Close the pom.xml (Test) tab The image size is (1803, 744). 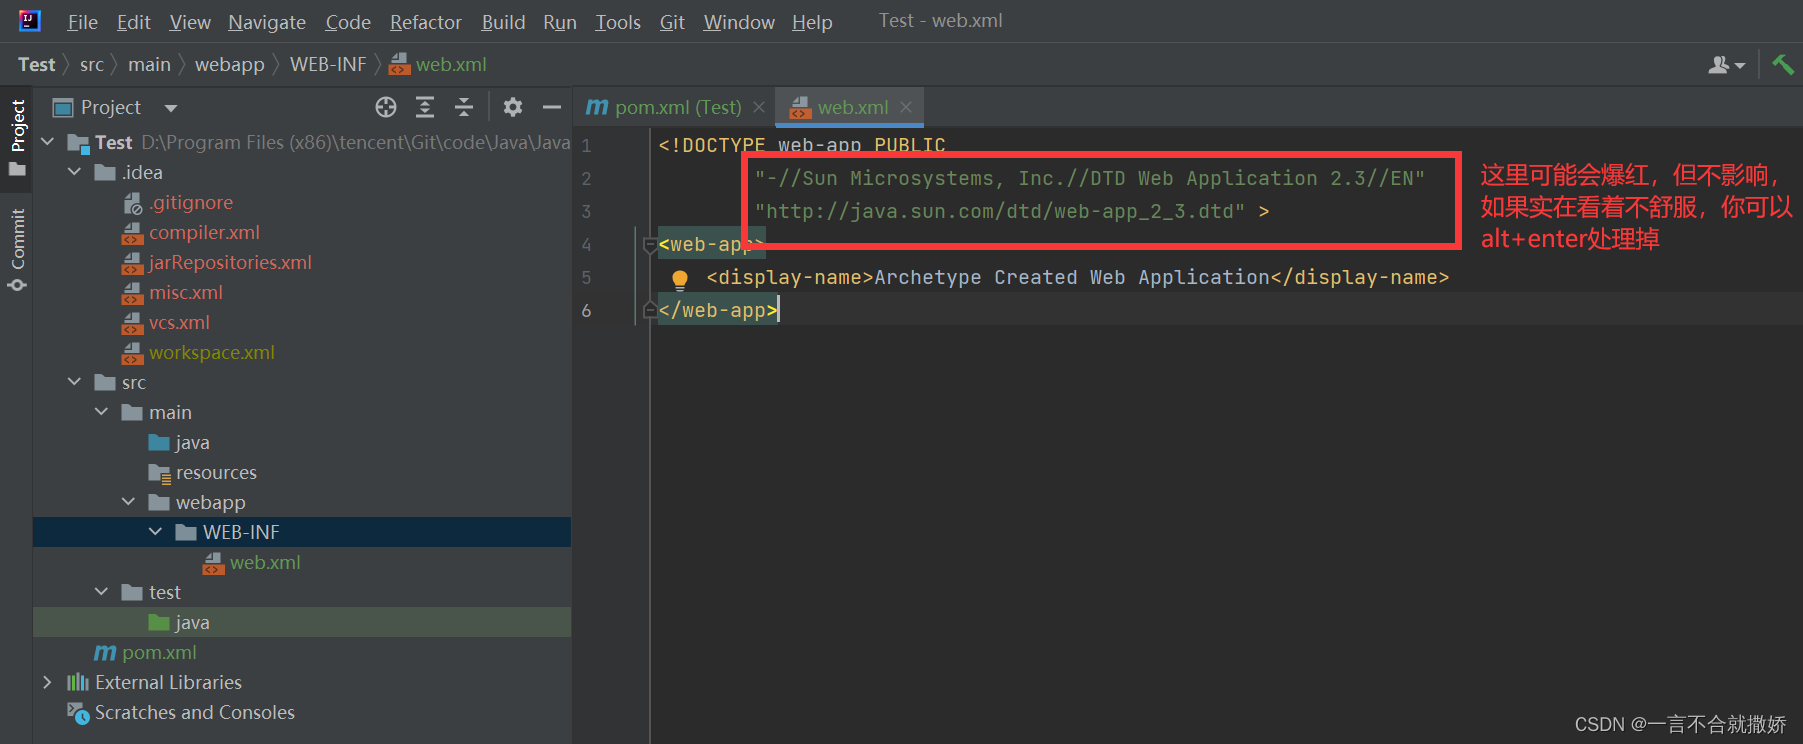click(x=759, y=107)
